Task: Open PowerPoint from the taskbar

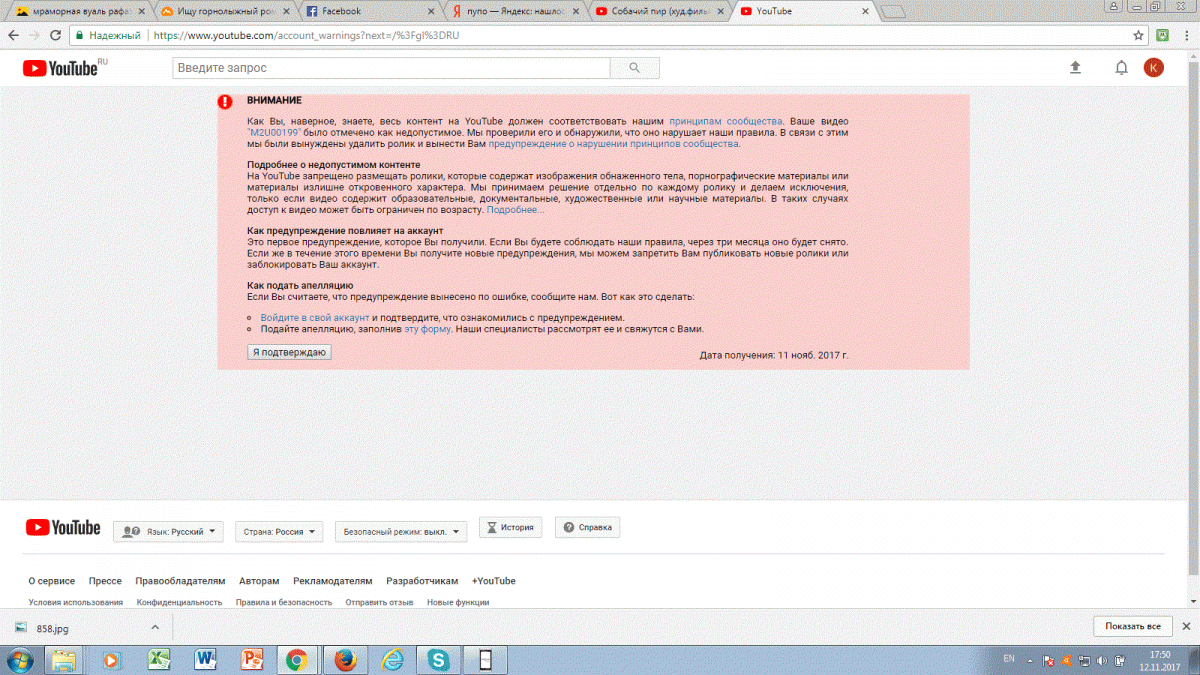Action: [x=251, y=660]
